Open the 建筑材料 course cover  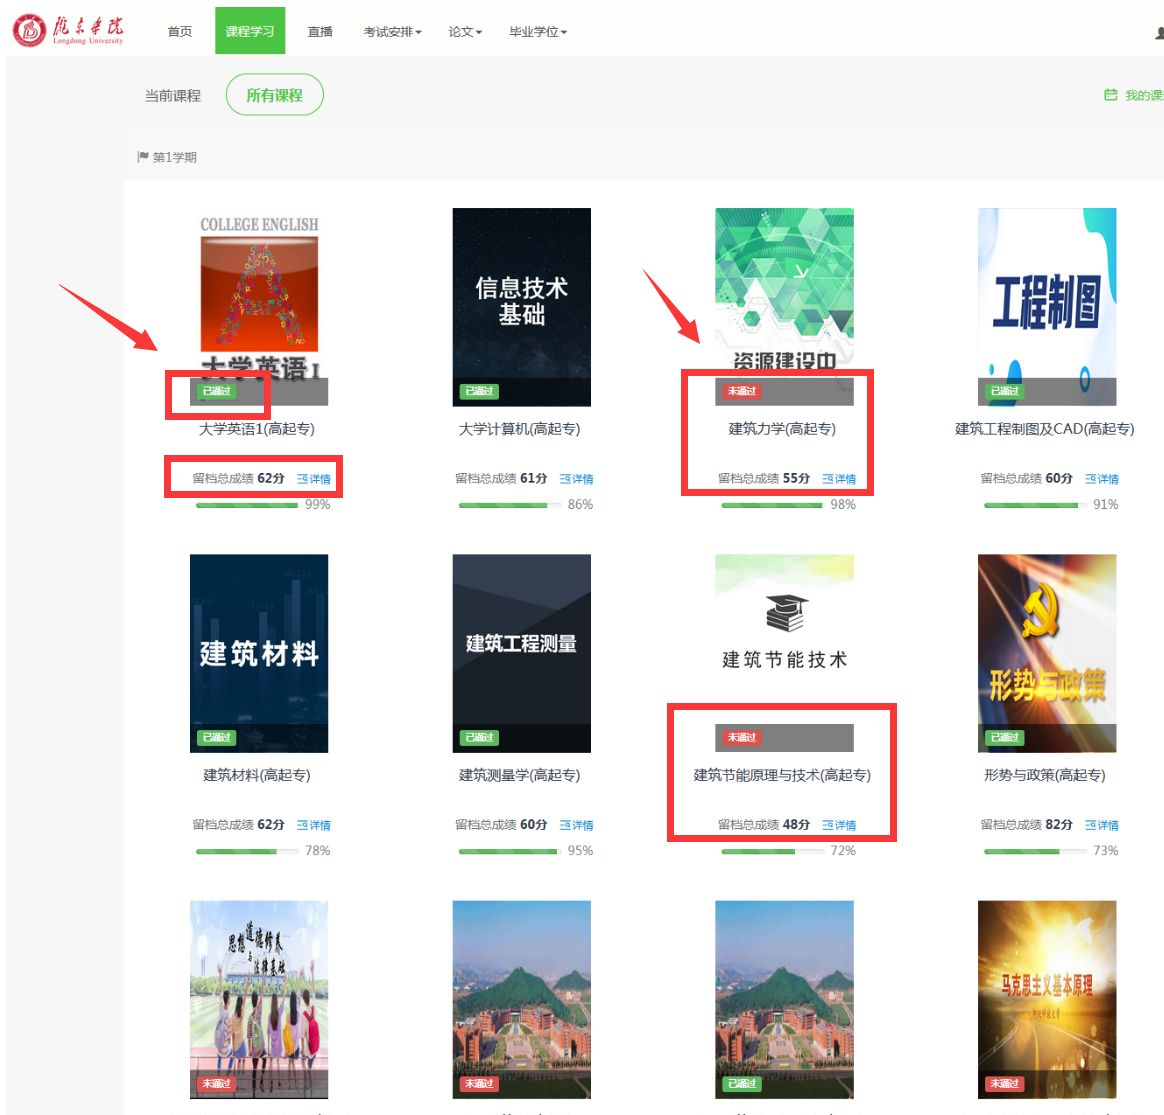(x=259, y=653)
